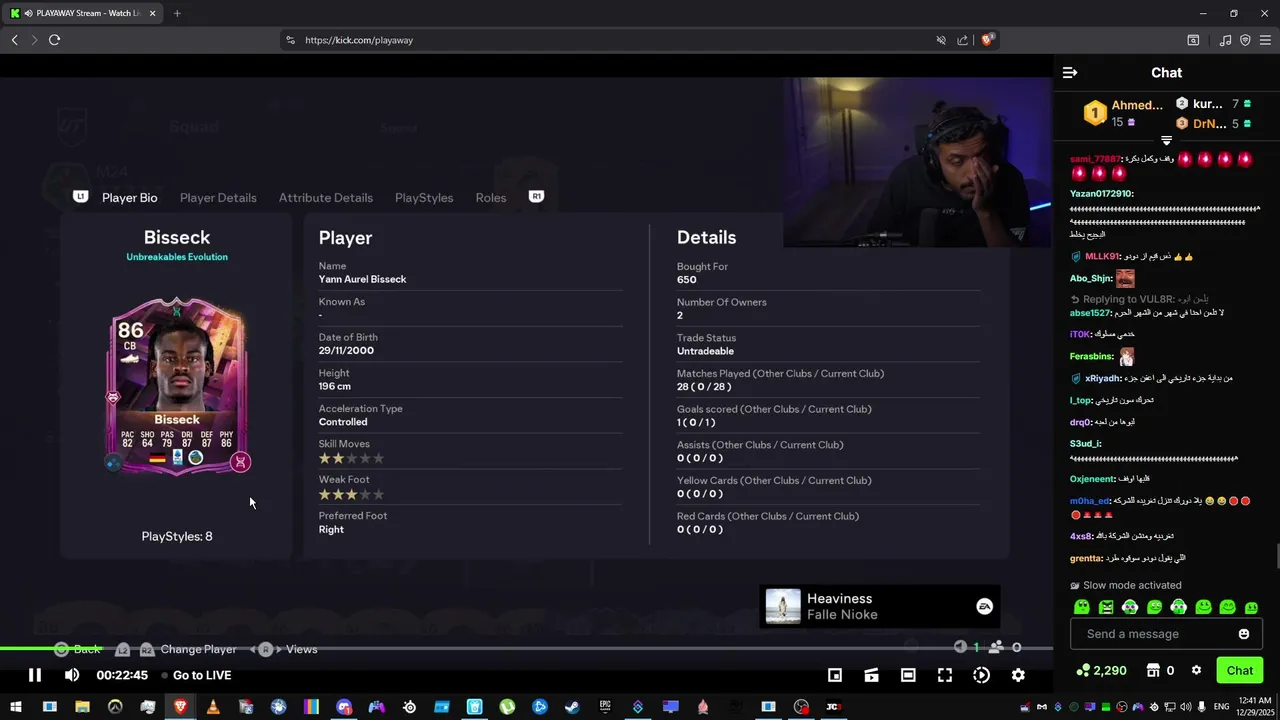Open browser sidebar panel icon

click(x=1193, y=40)
